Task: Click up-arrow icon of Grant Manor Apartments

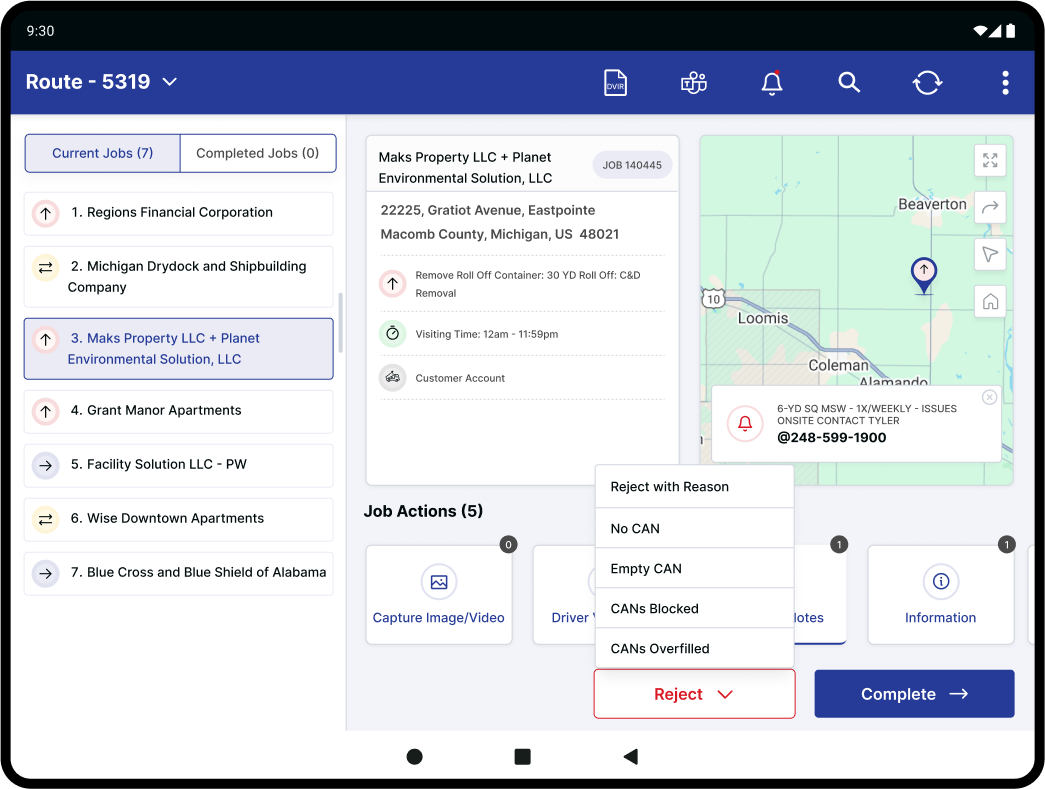Action: click(45, 411)
